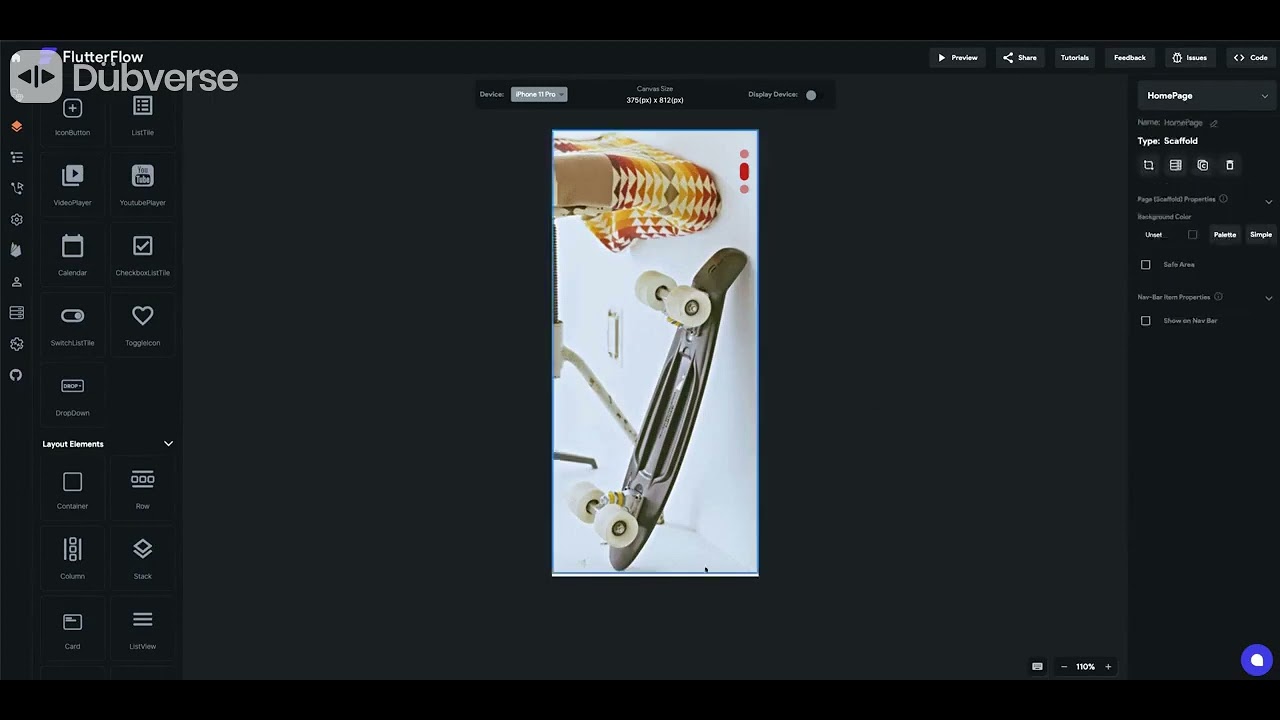The height and width of the screenshot is (720, 1280).
Task: Click the edit pencil beside page name
Action: (x=1214, y=123)
